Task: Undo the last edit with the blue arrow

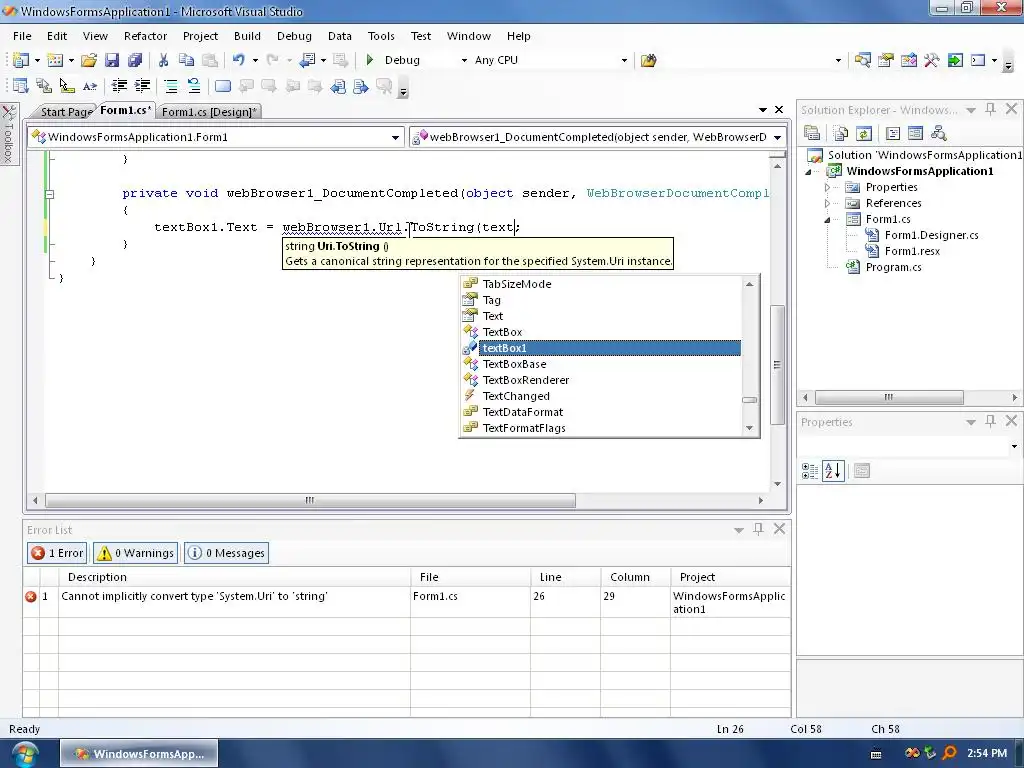Action: click(x=238, y=60)
